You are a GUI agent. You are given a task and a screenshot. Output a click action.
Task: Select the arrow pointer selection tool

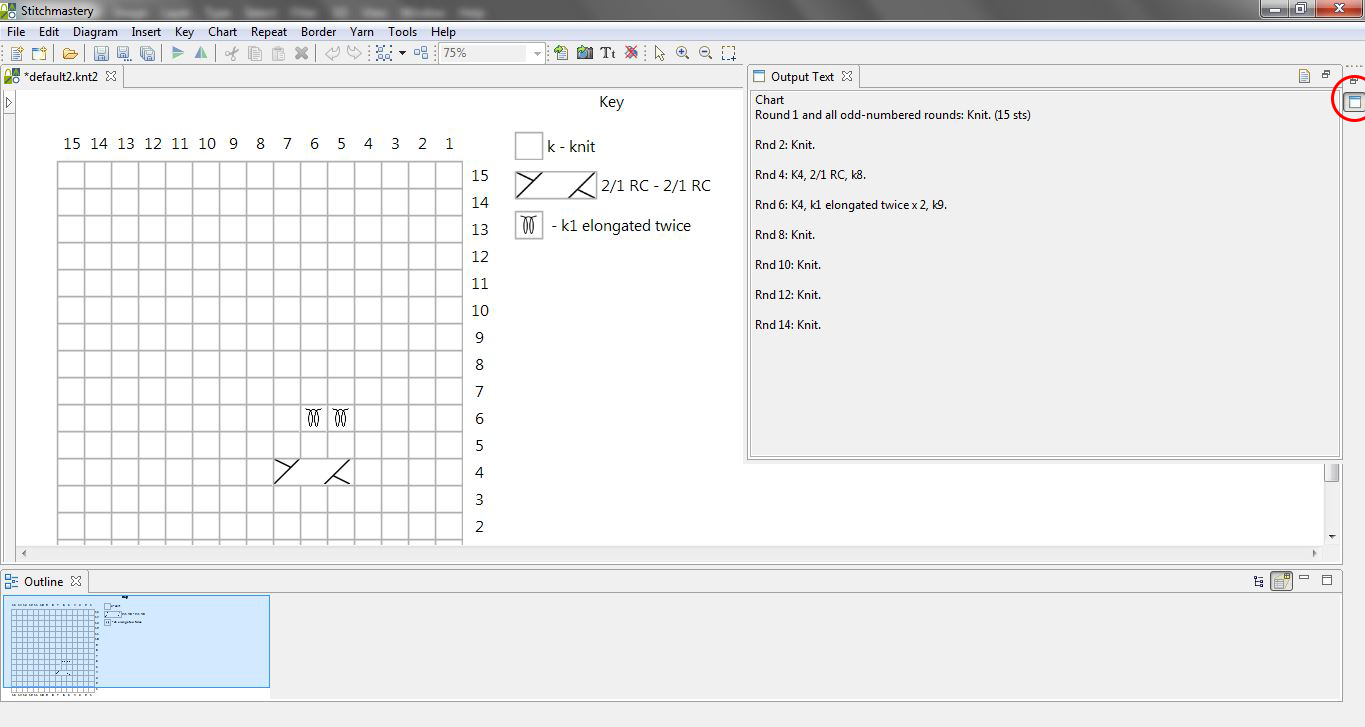[x=660, y=53]
